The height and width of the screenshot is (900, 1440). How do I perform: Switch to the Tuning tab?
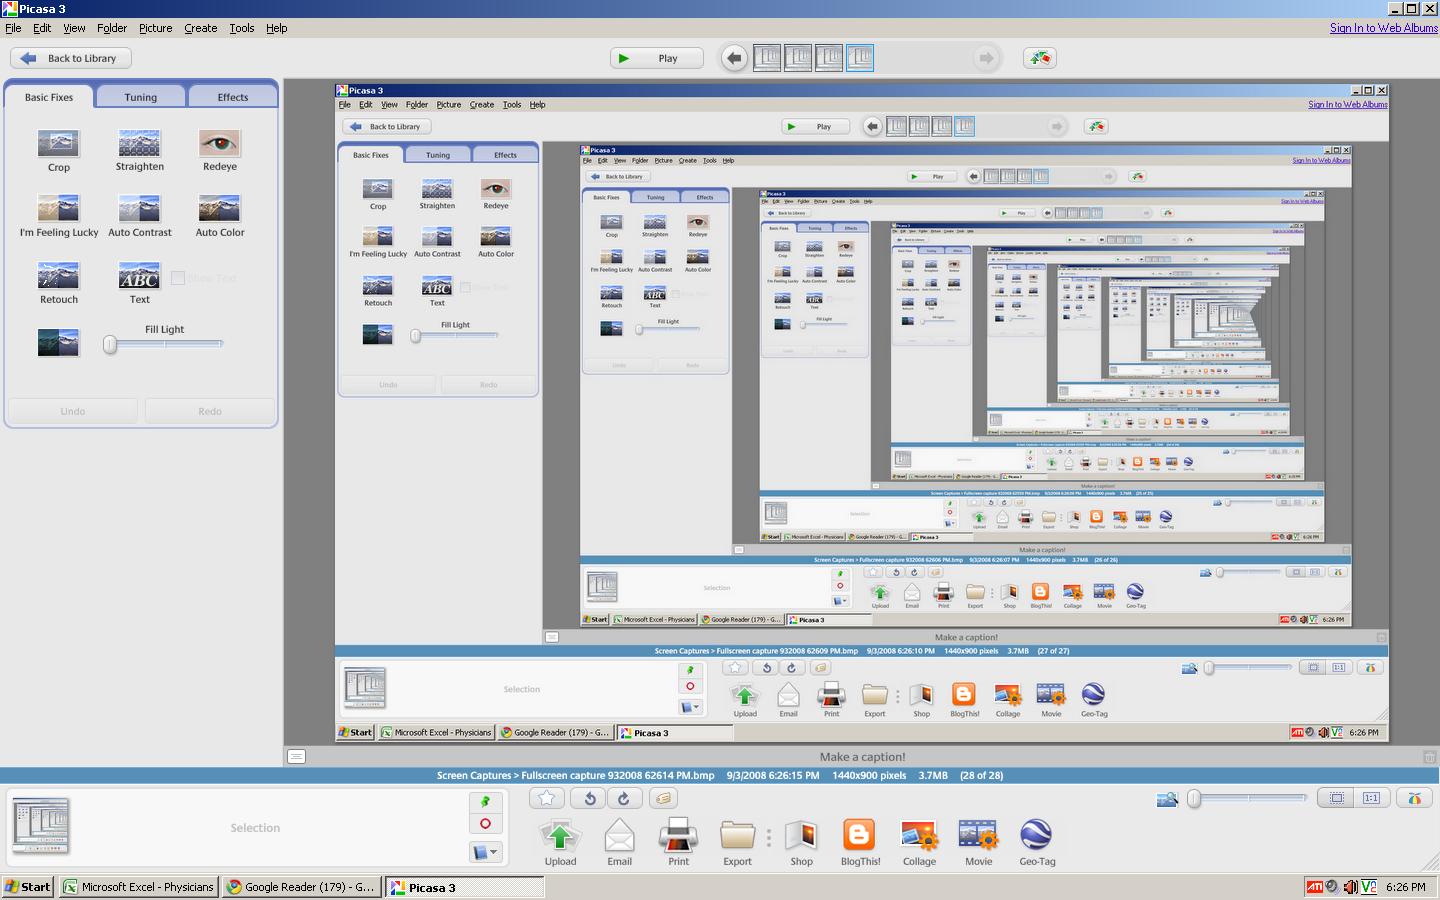pyautogui.click(x=141, y=97)
